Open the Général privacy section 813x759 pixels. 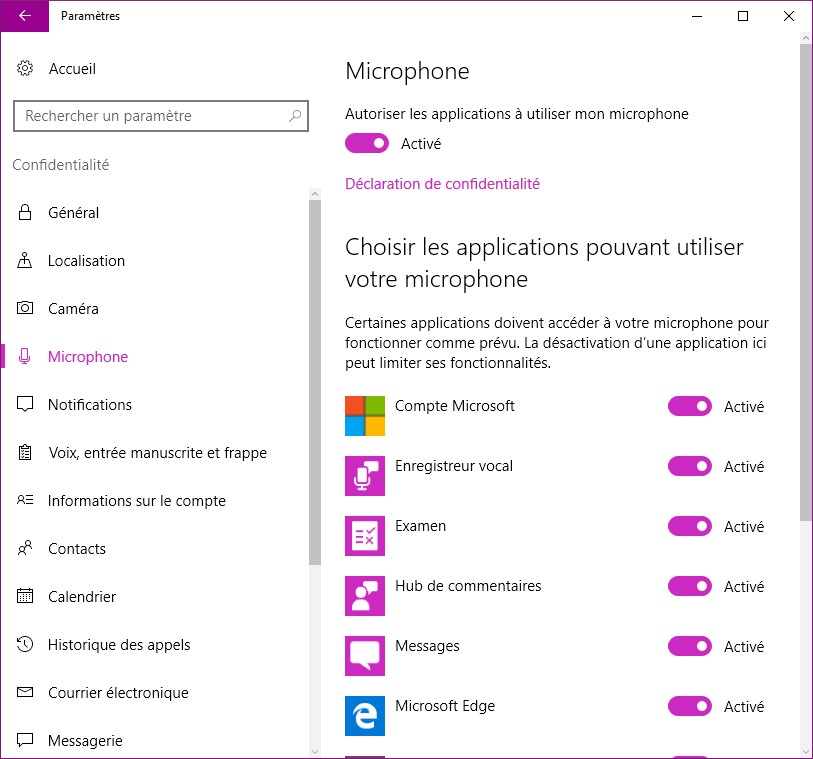(155, 213)
